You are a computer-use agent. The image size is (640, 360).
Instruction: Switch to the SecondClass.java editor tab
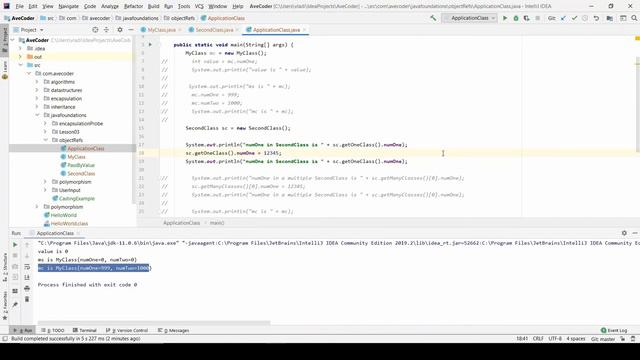click(214, 30)
